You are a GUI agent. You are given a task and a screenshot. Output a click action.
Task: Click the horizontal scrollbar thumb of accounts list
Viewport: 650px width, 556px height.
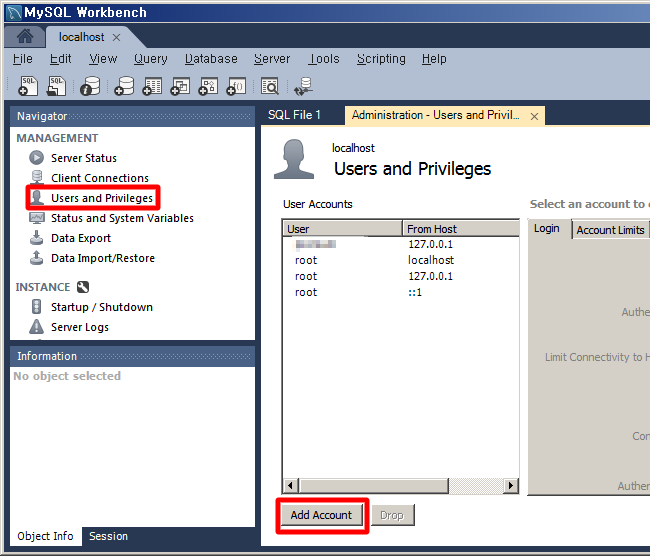click(374, 485)
